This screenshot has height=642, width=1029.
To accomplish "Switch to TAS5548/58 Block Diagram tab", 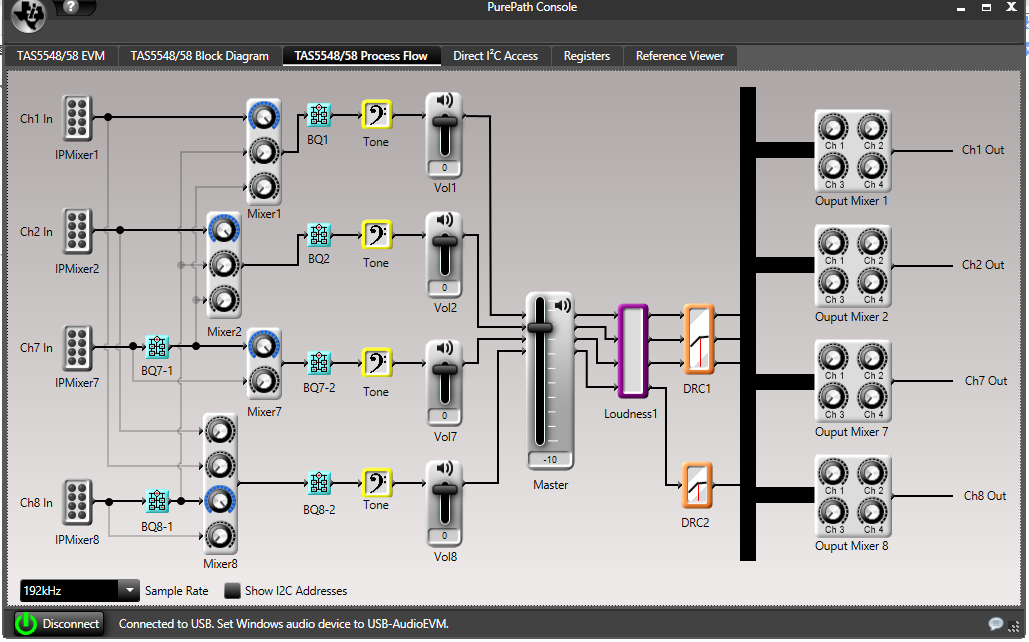I will click(x=200, y=56).
